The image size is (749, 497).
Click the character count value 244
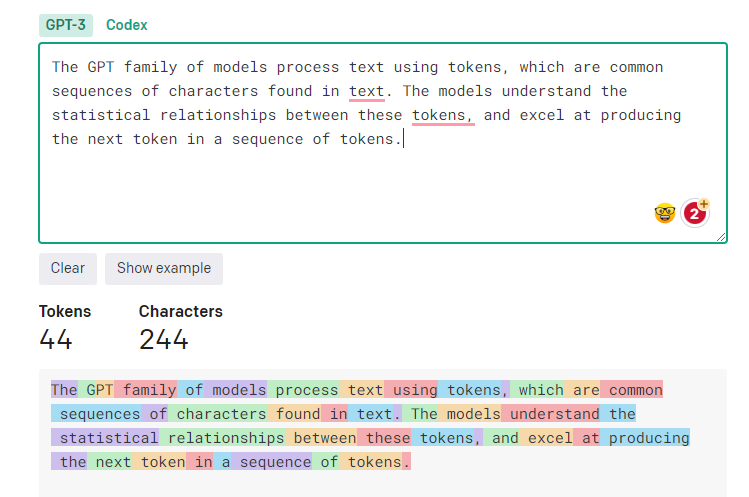click(163, 339)
